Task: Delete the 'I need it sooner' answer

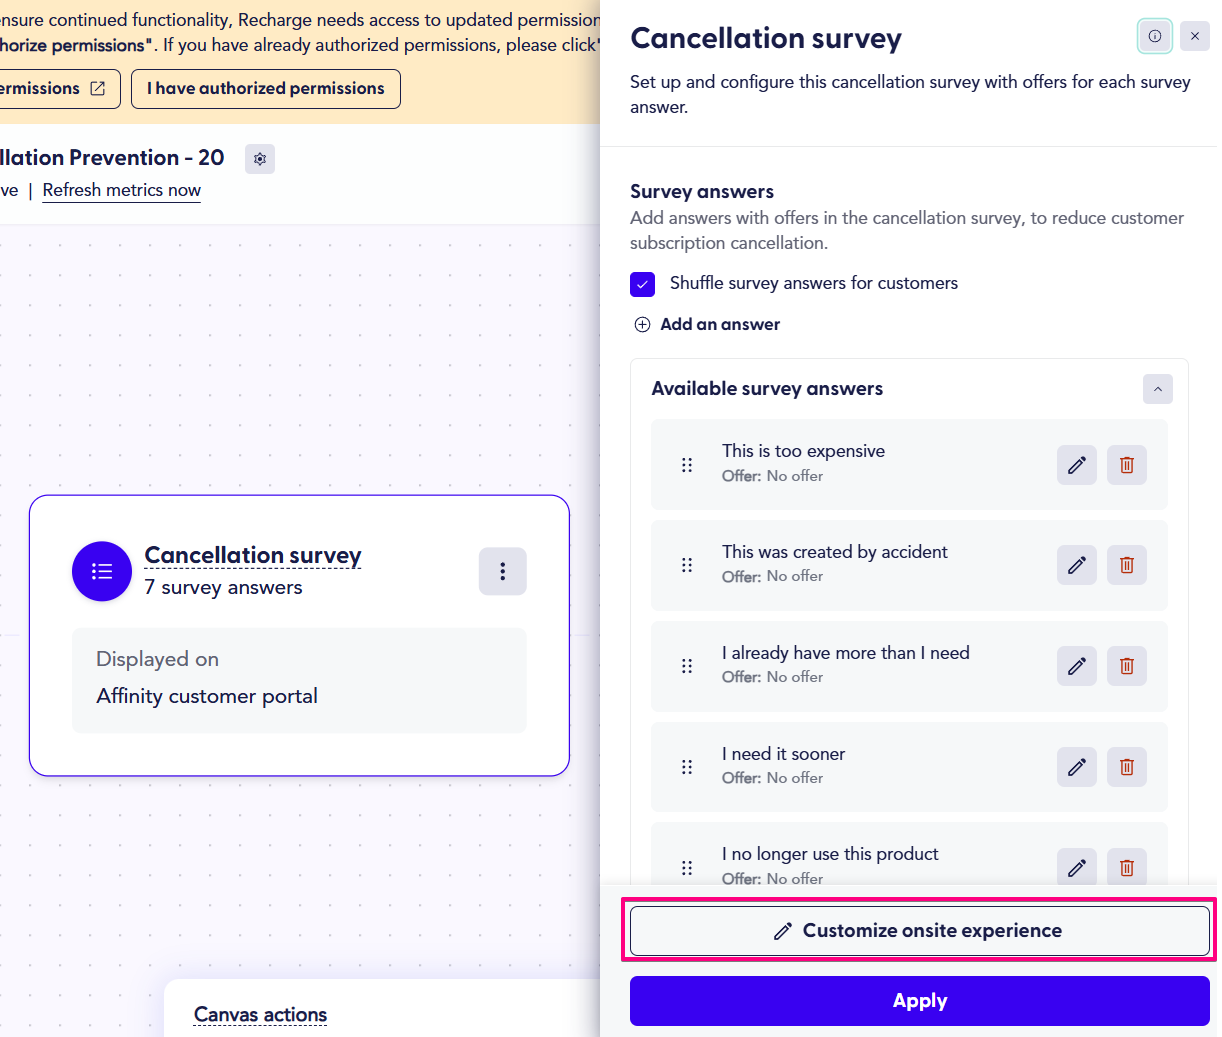Action: 1127,767
